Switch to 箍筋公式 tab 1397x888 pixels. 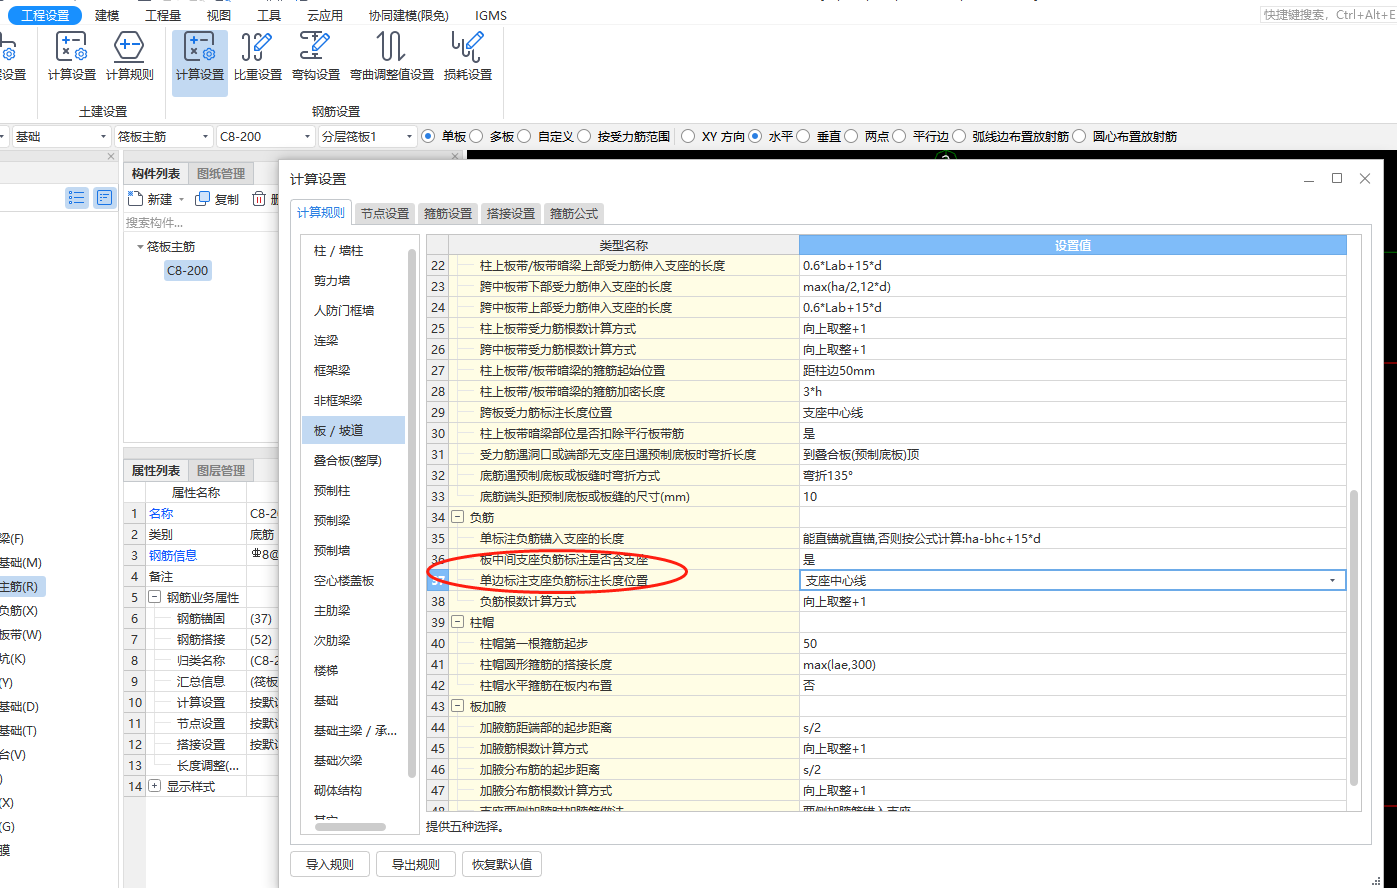[x=574, y=213]
